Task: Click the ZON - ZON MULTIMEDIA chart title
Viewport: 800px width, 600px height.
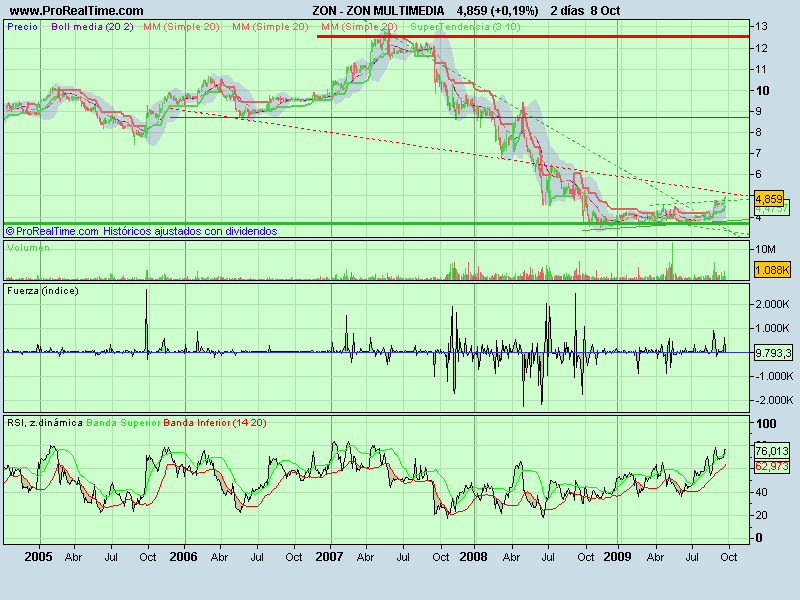Action: pyautogui.click(x=378, y=11)
